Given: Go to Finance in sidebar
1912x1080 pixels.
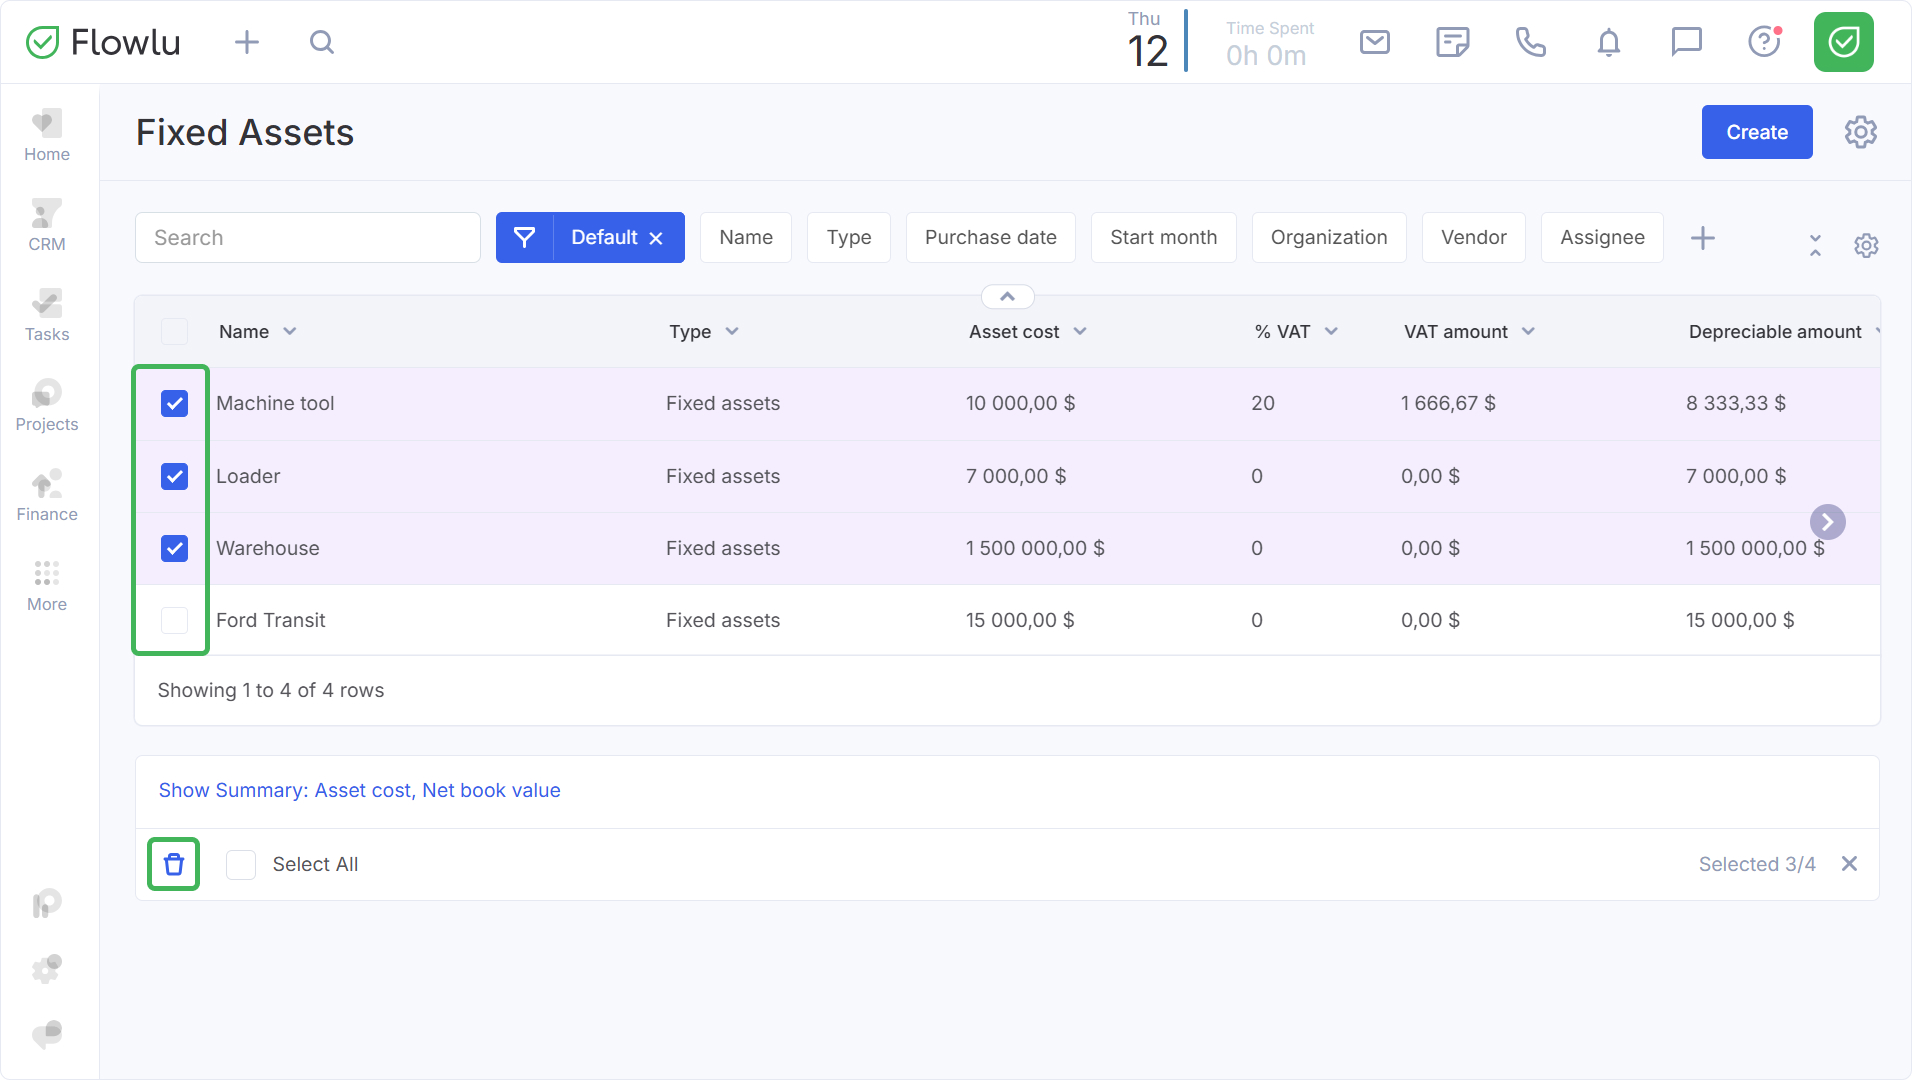Looking at the screenshot, I should pos(47,496).
